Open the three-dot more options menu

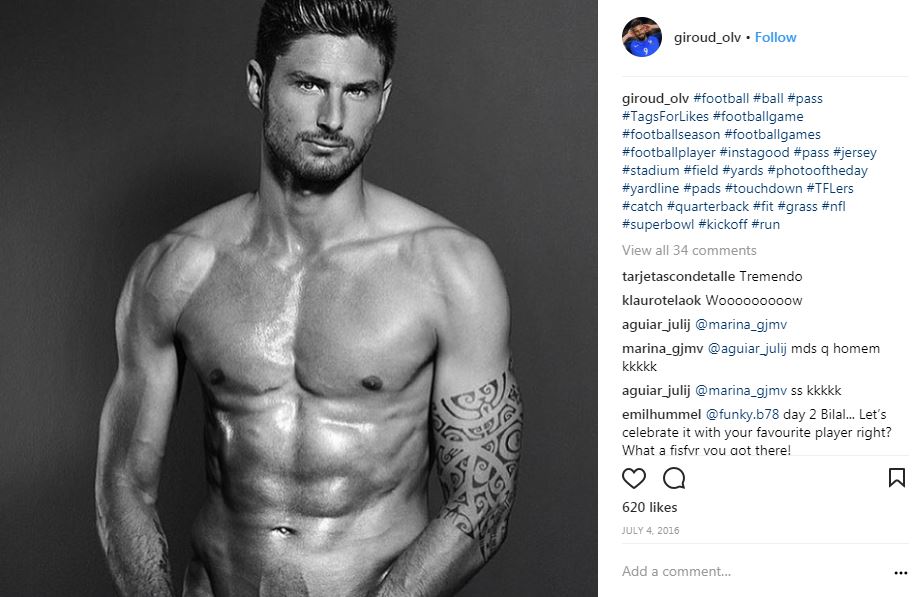pos(900,573)
